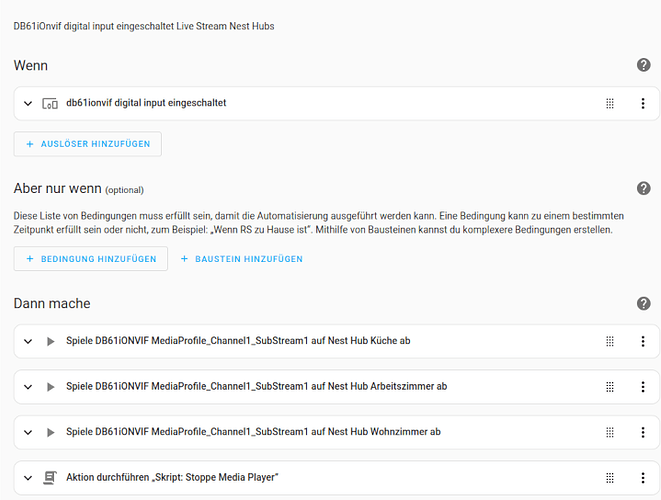
Task: Click play icon of Nest Hub Küche action
Action: pos(51,341)
